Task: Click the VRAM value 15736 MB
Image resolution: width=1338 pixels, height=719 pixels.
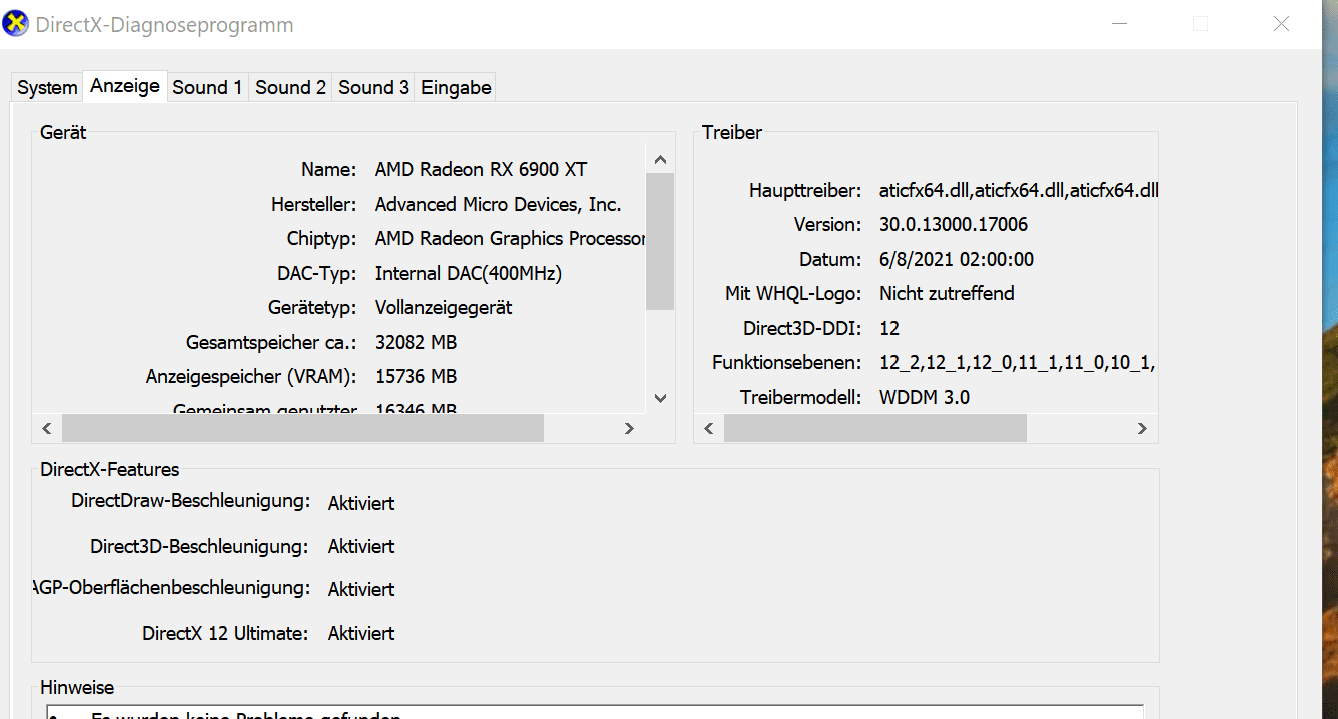Action: point(416,376)
